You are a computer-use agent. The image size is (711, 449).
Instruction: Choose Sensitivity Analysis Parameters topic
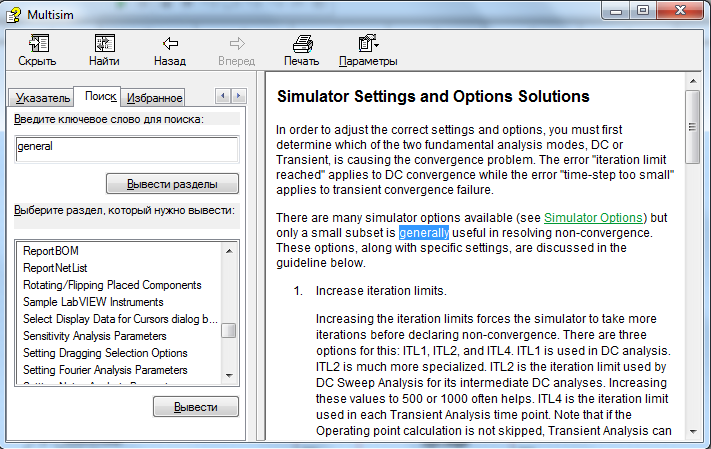95,336
